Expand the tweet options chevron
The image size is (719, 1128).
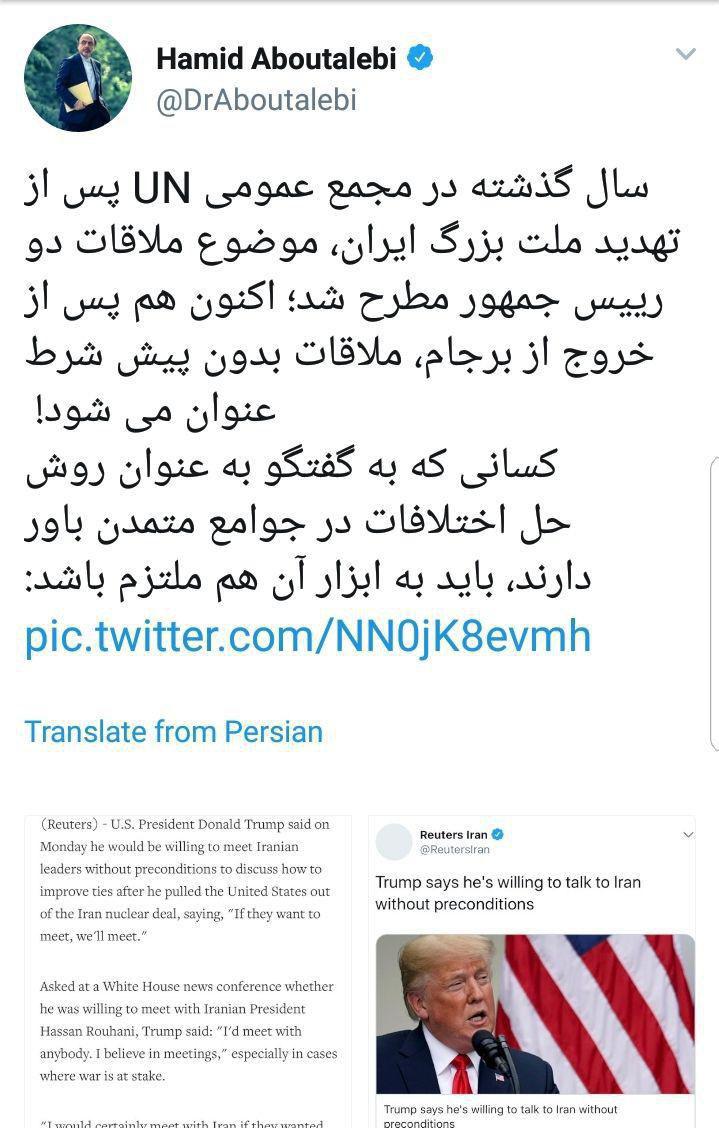685,54
